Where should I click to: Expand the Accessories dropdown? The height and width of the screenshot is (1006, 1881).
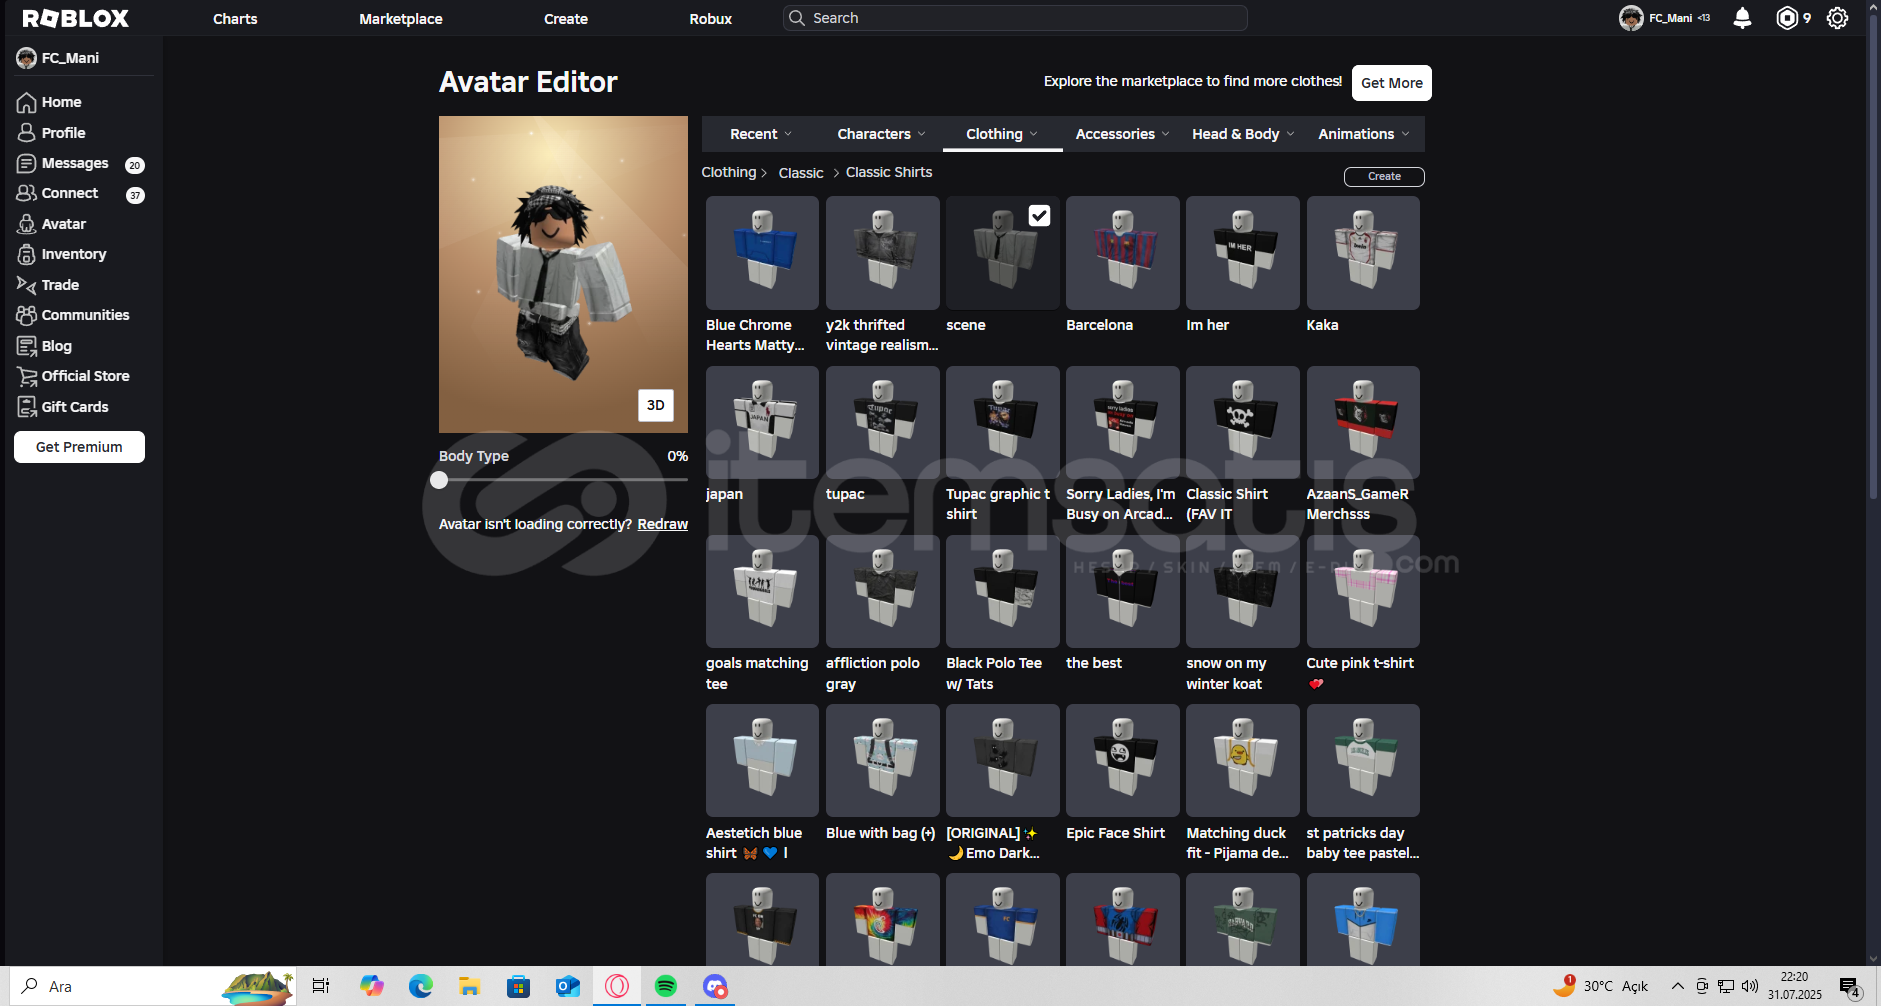[1122, 134]
